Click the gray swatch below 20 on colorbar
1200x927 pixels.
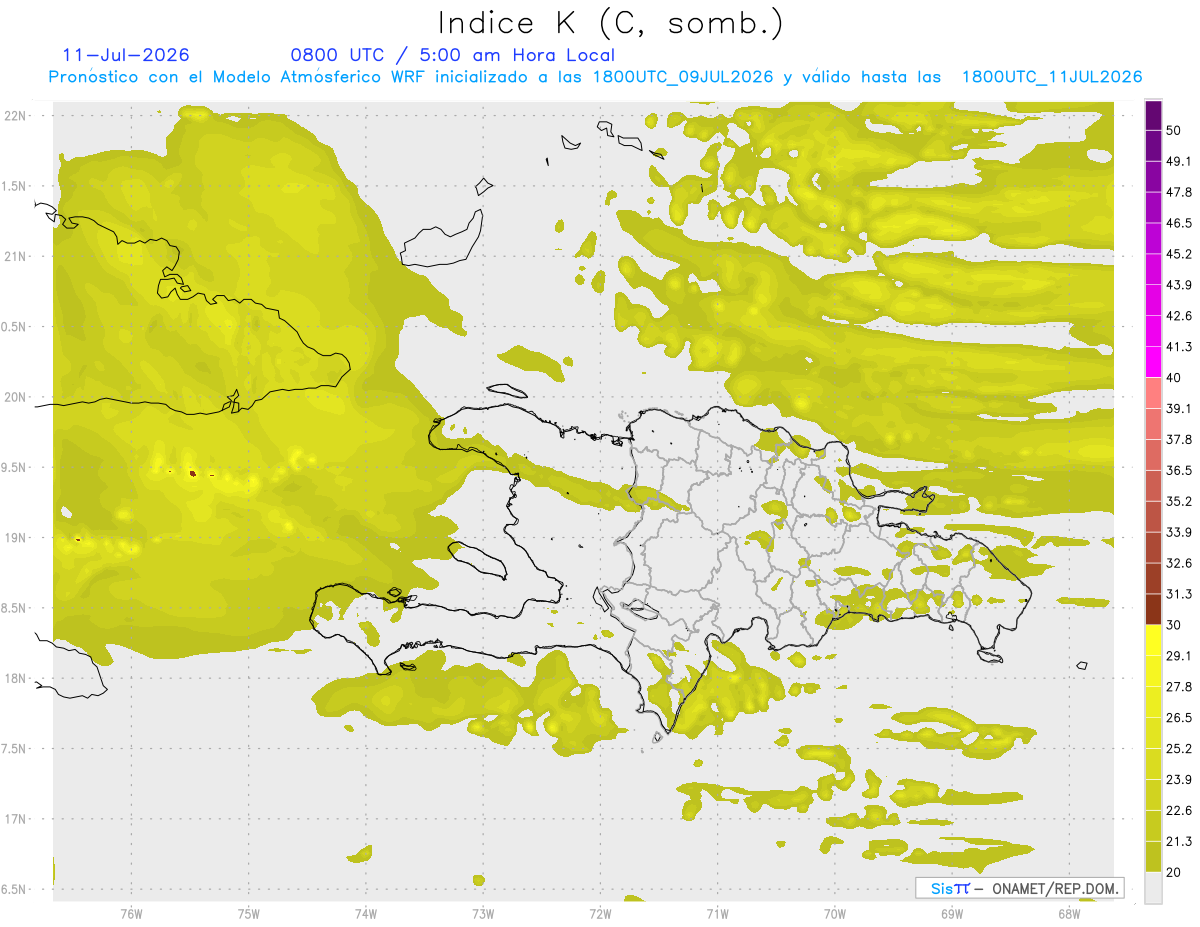tap(1154, 888)
